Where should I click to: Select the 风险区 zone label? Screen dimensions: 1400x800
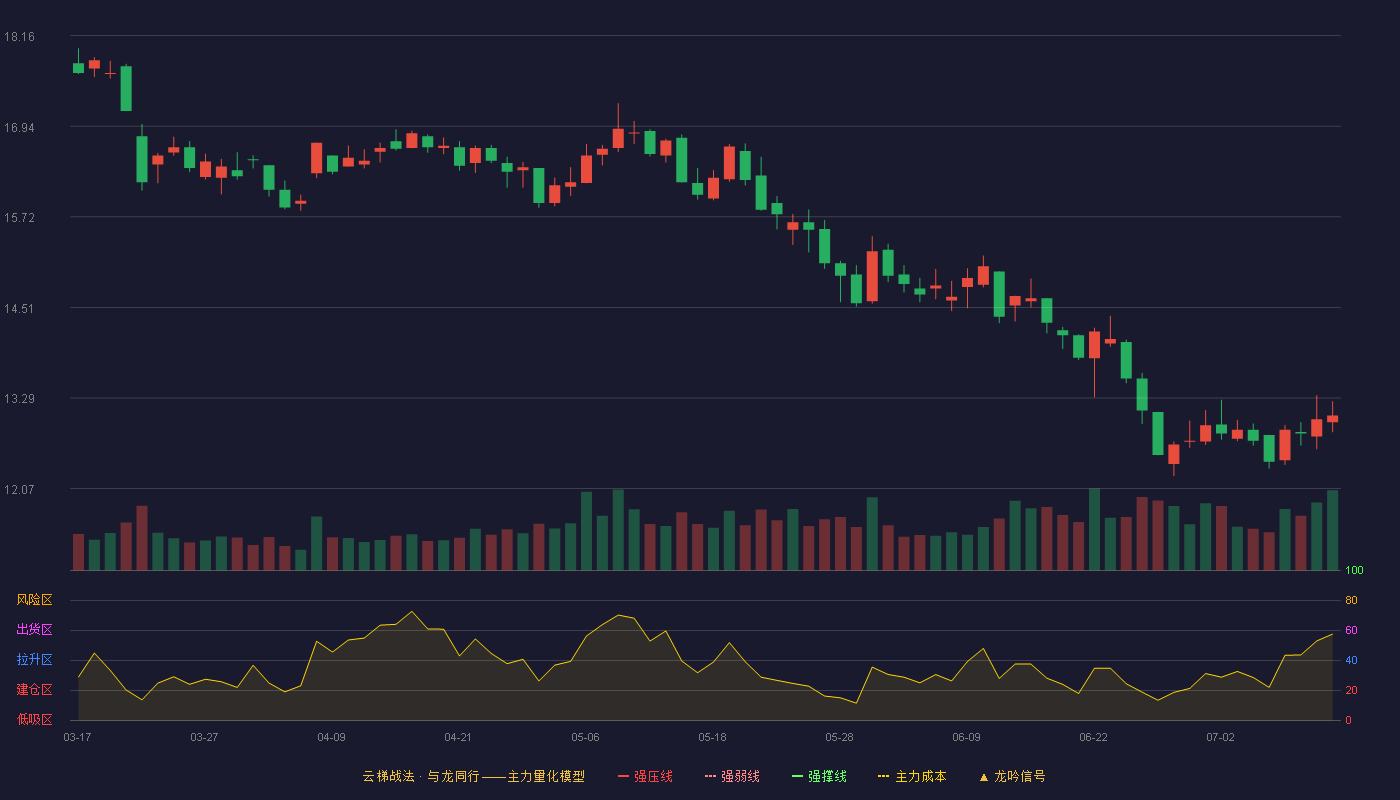click(34, 600)
